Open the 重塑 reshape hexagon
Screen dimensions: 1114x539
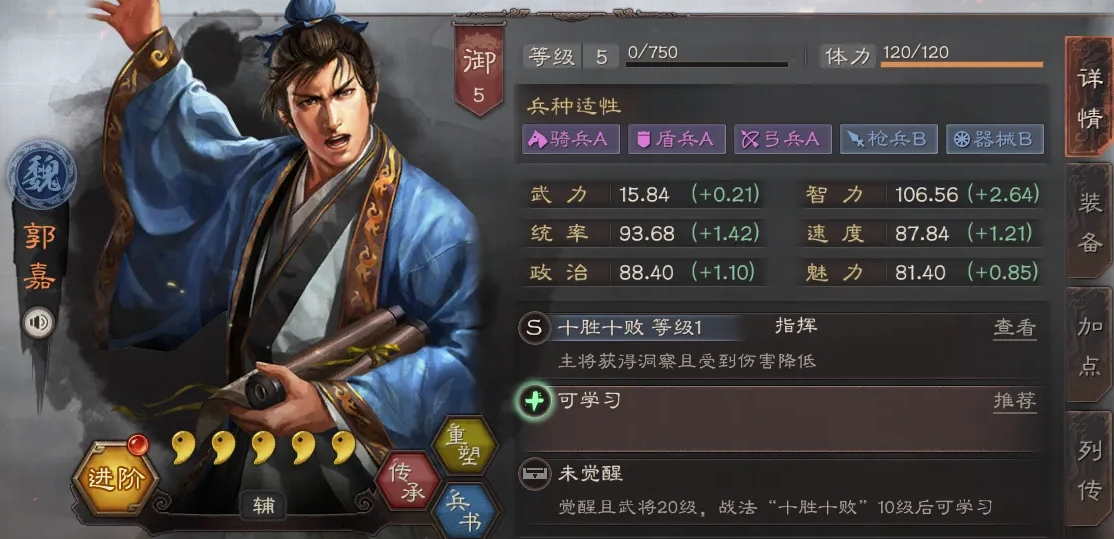[464, 445]
